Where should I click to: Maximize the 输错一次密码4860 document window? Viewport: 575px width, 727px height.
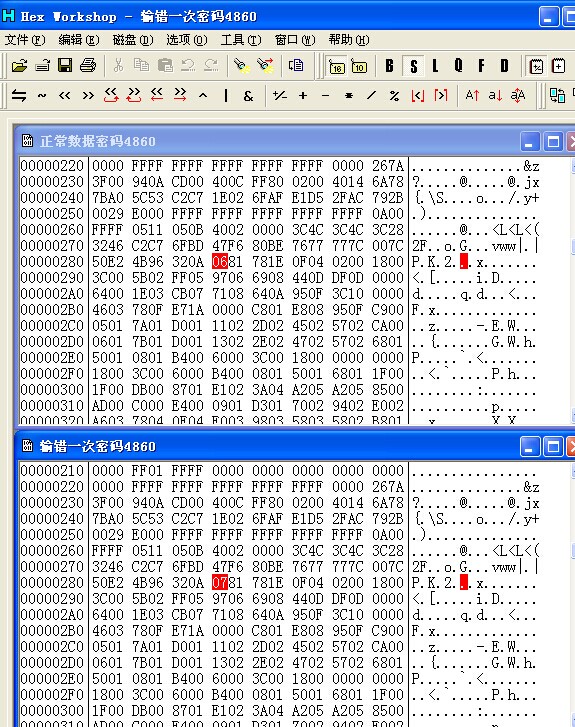tap(553, 447)
